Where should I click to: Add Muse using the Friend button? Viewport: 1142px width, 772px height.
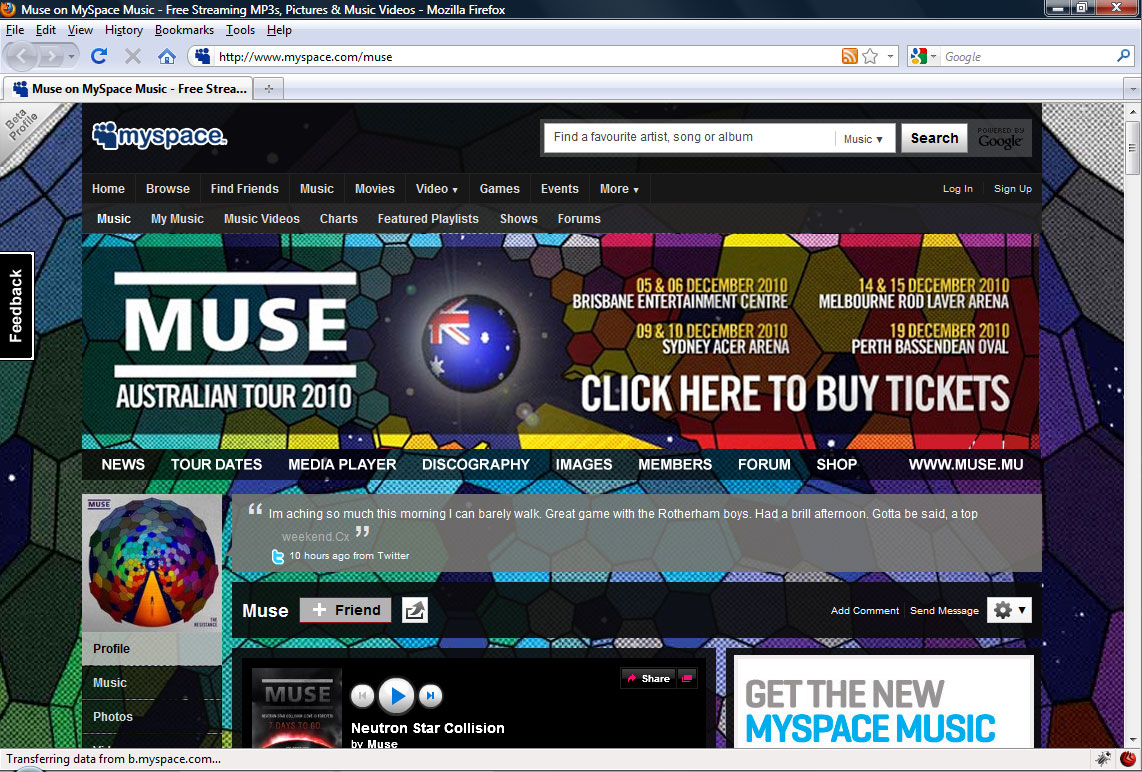(x=345, y=610)
